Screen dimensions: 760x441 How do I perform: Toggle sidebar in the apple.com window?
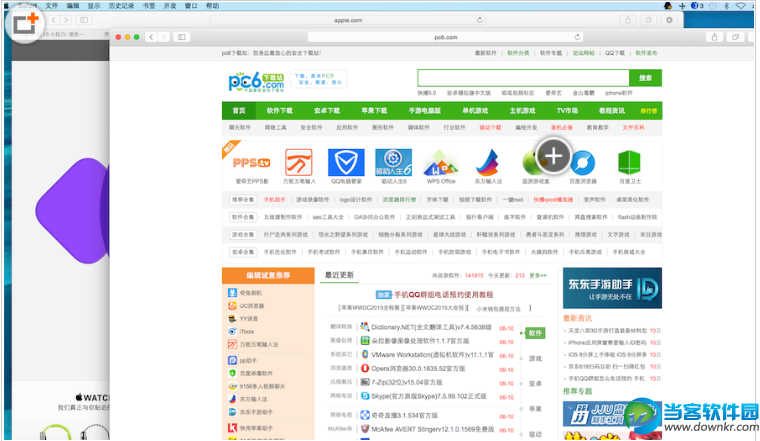click(84, 20)
